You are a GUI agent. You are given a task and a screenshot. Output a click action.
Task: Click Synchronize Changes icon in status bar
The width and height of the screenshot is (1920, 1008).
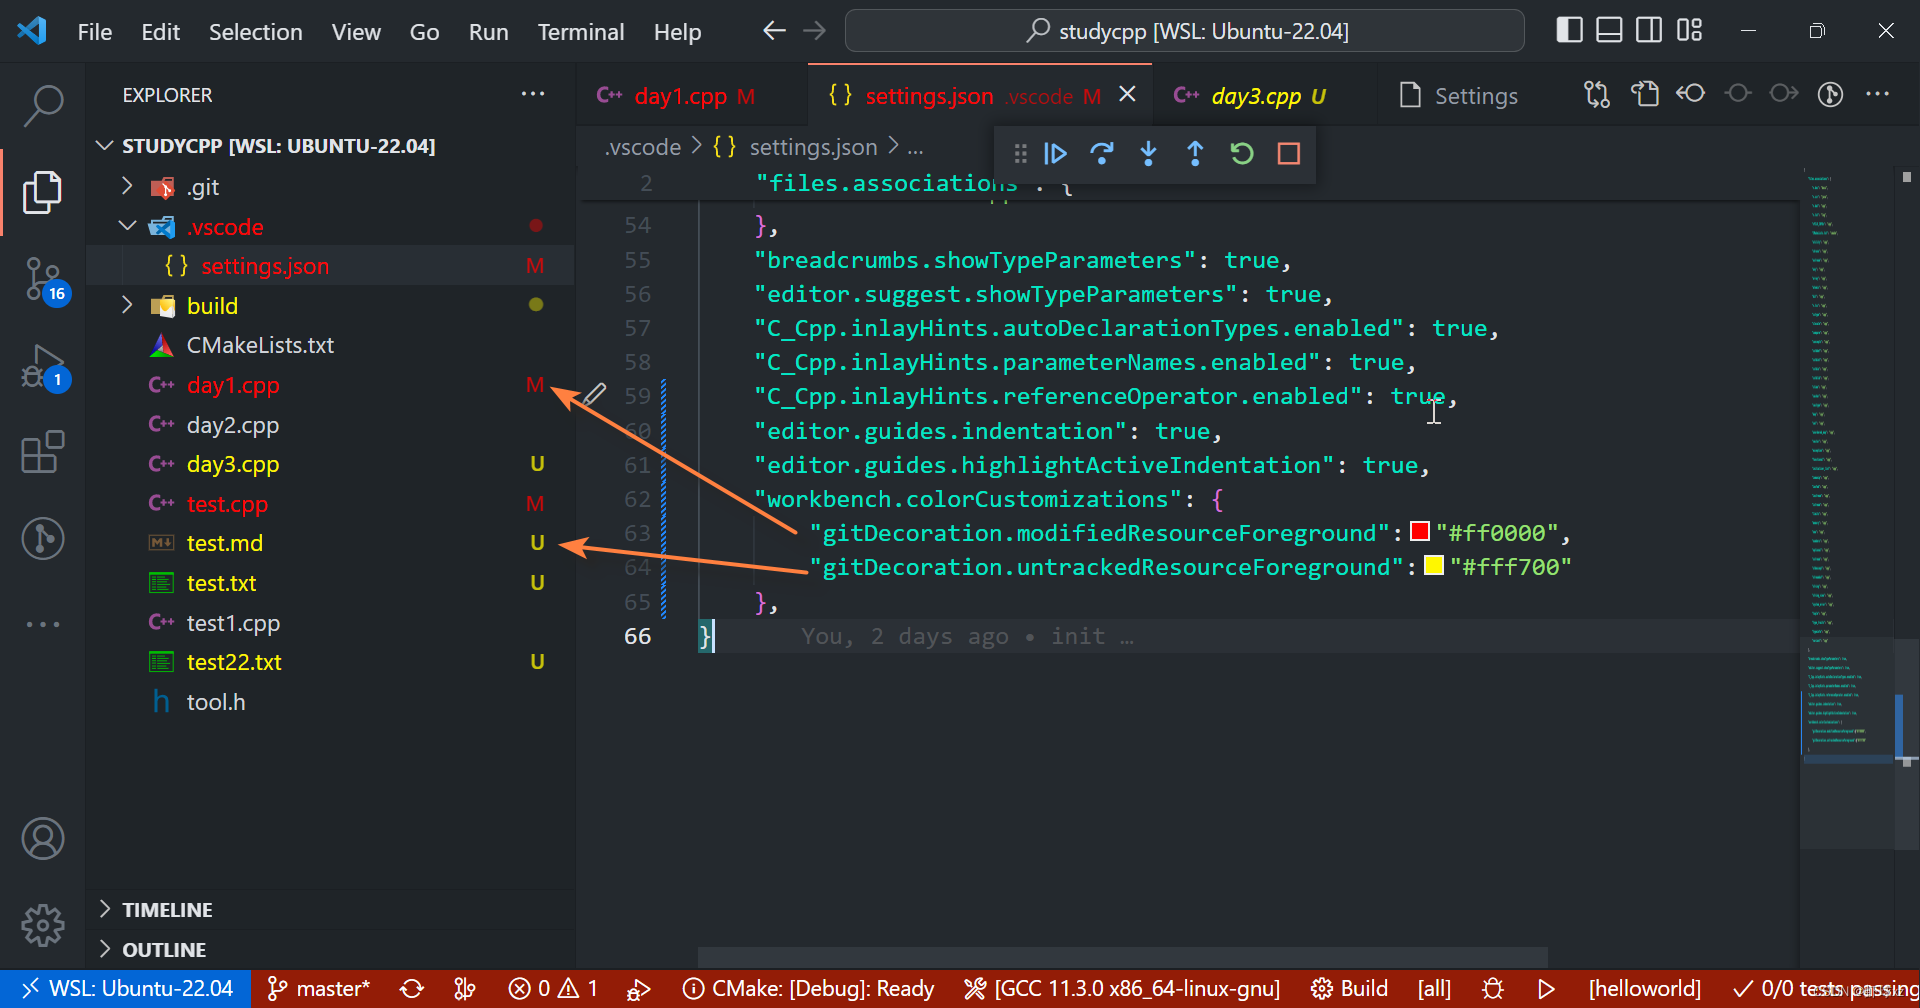pyautogui.click(x=412, y=989)
